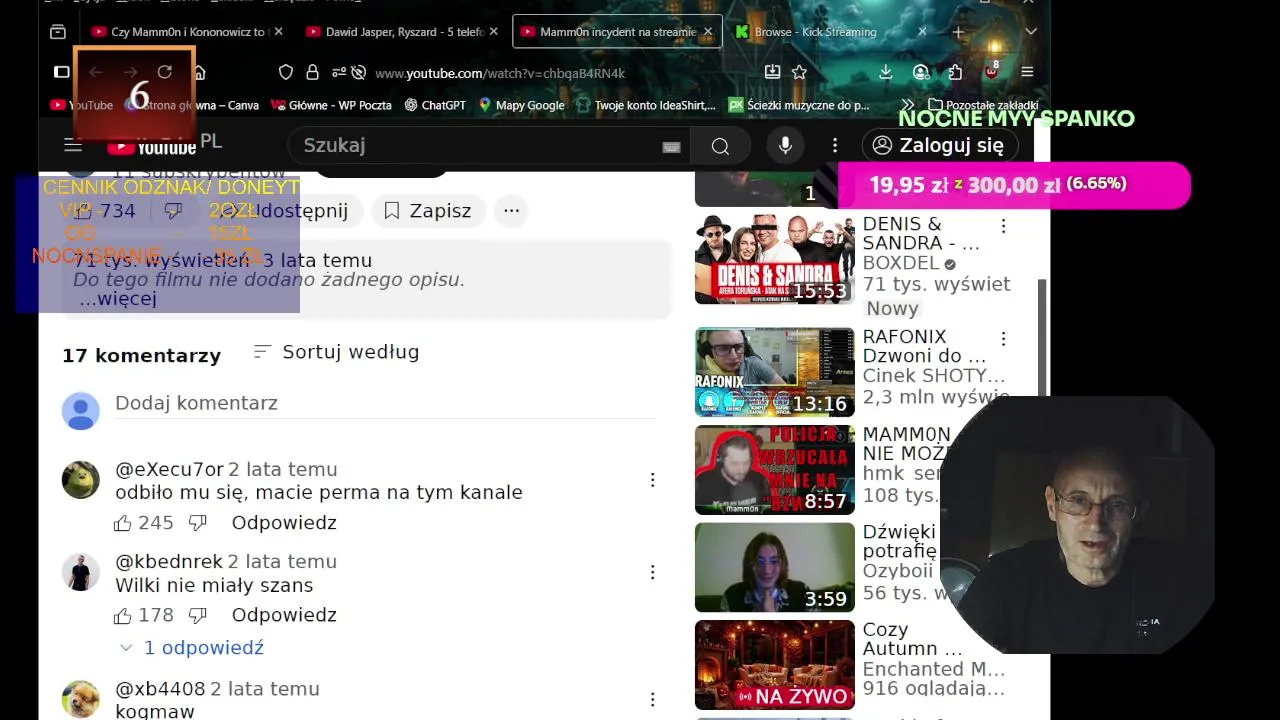
Task: Reply to @eXecu7or's comment
Action: [x=284, y=523]
